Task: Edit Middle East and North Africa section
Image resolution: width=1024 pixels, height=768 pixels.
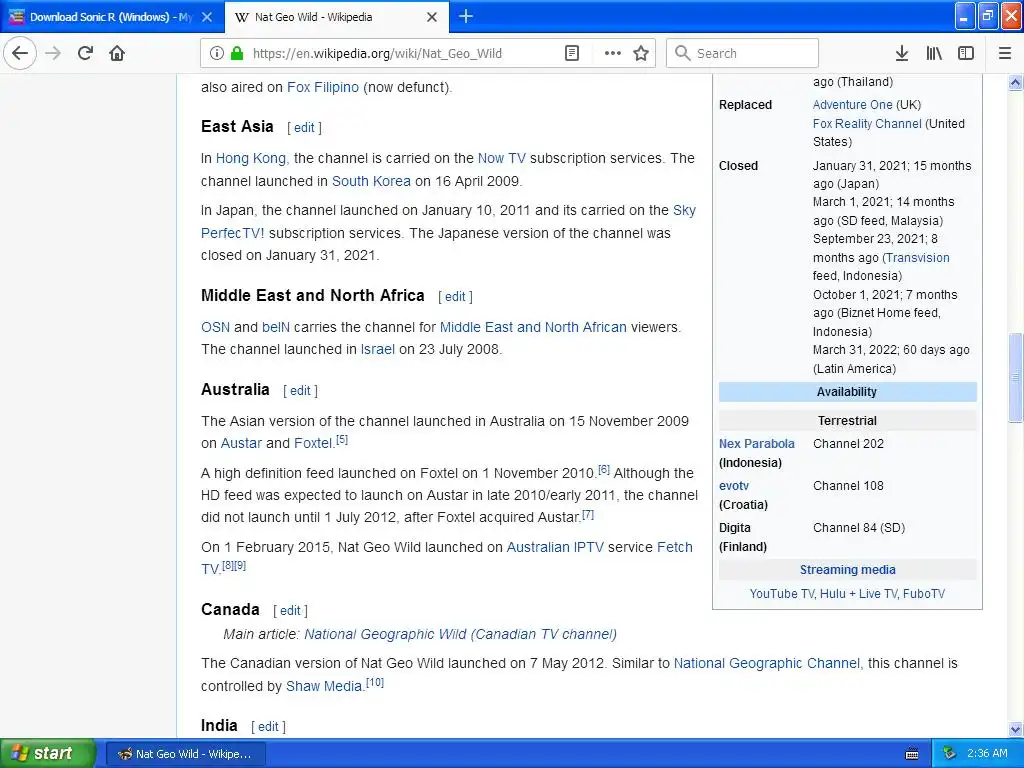Action: [455, 296]
